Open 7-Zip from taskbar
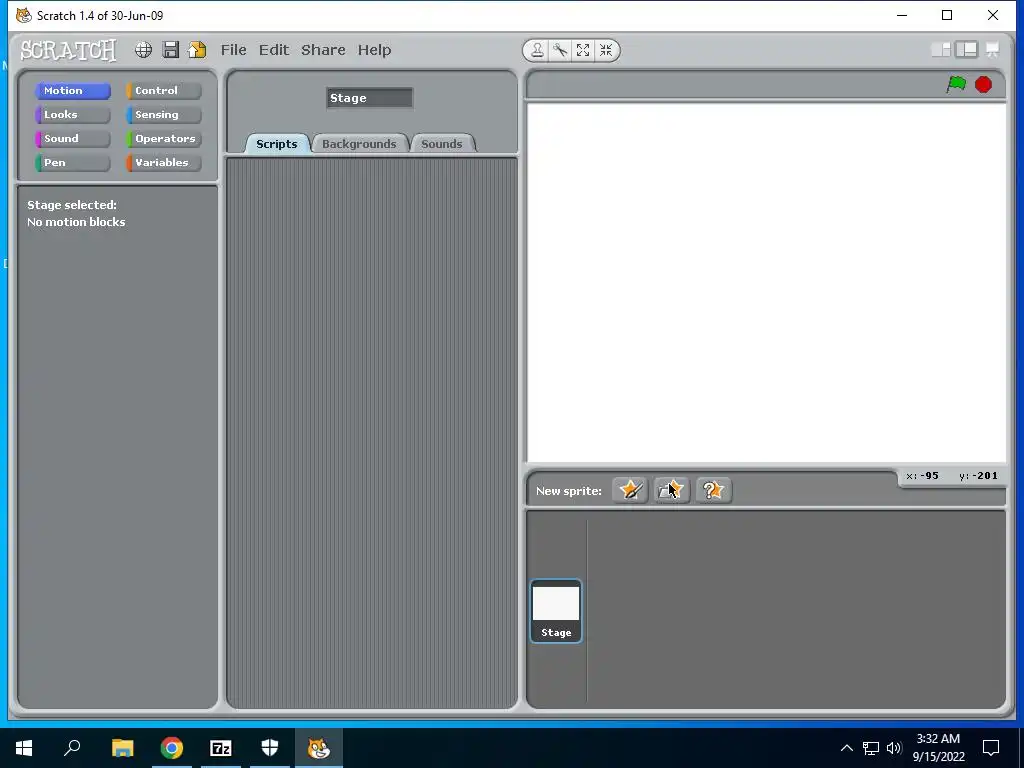The image size is (1024, 768). coord(221,748)
